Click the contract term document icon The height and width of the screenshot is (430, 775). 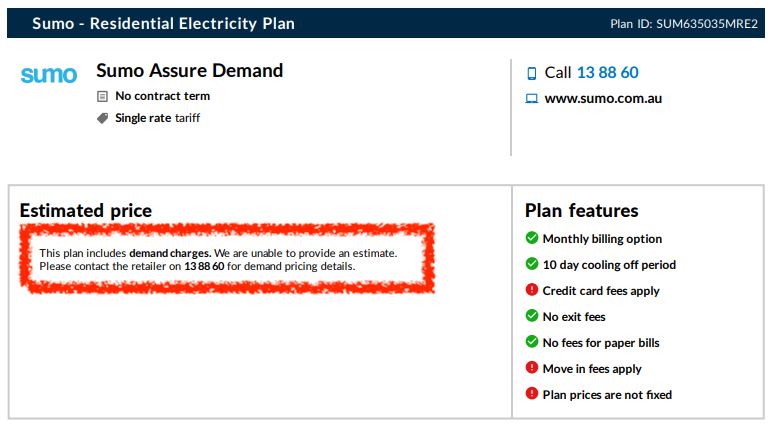pos(102,97)
